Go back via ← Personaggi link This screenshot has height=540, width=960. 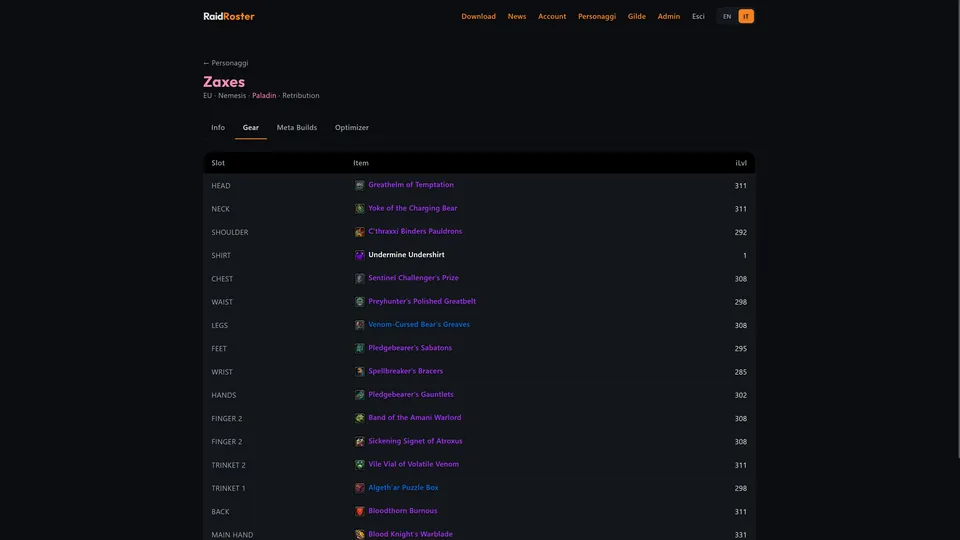tap(225, 63)
